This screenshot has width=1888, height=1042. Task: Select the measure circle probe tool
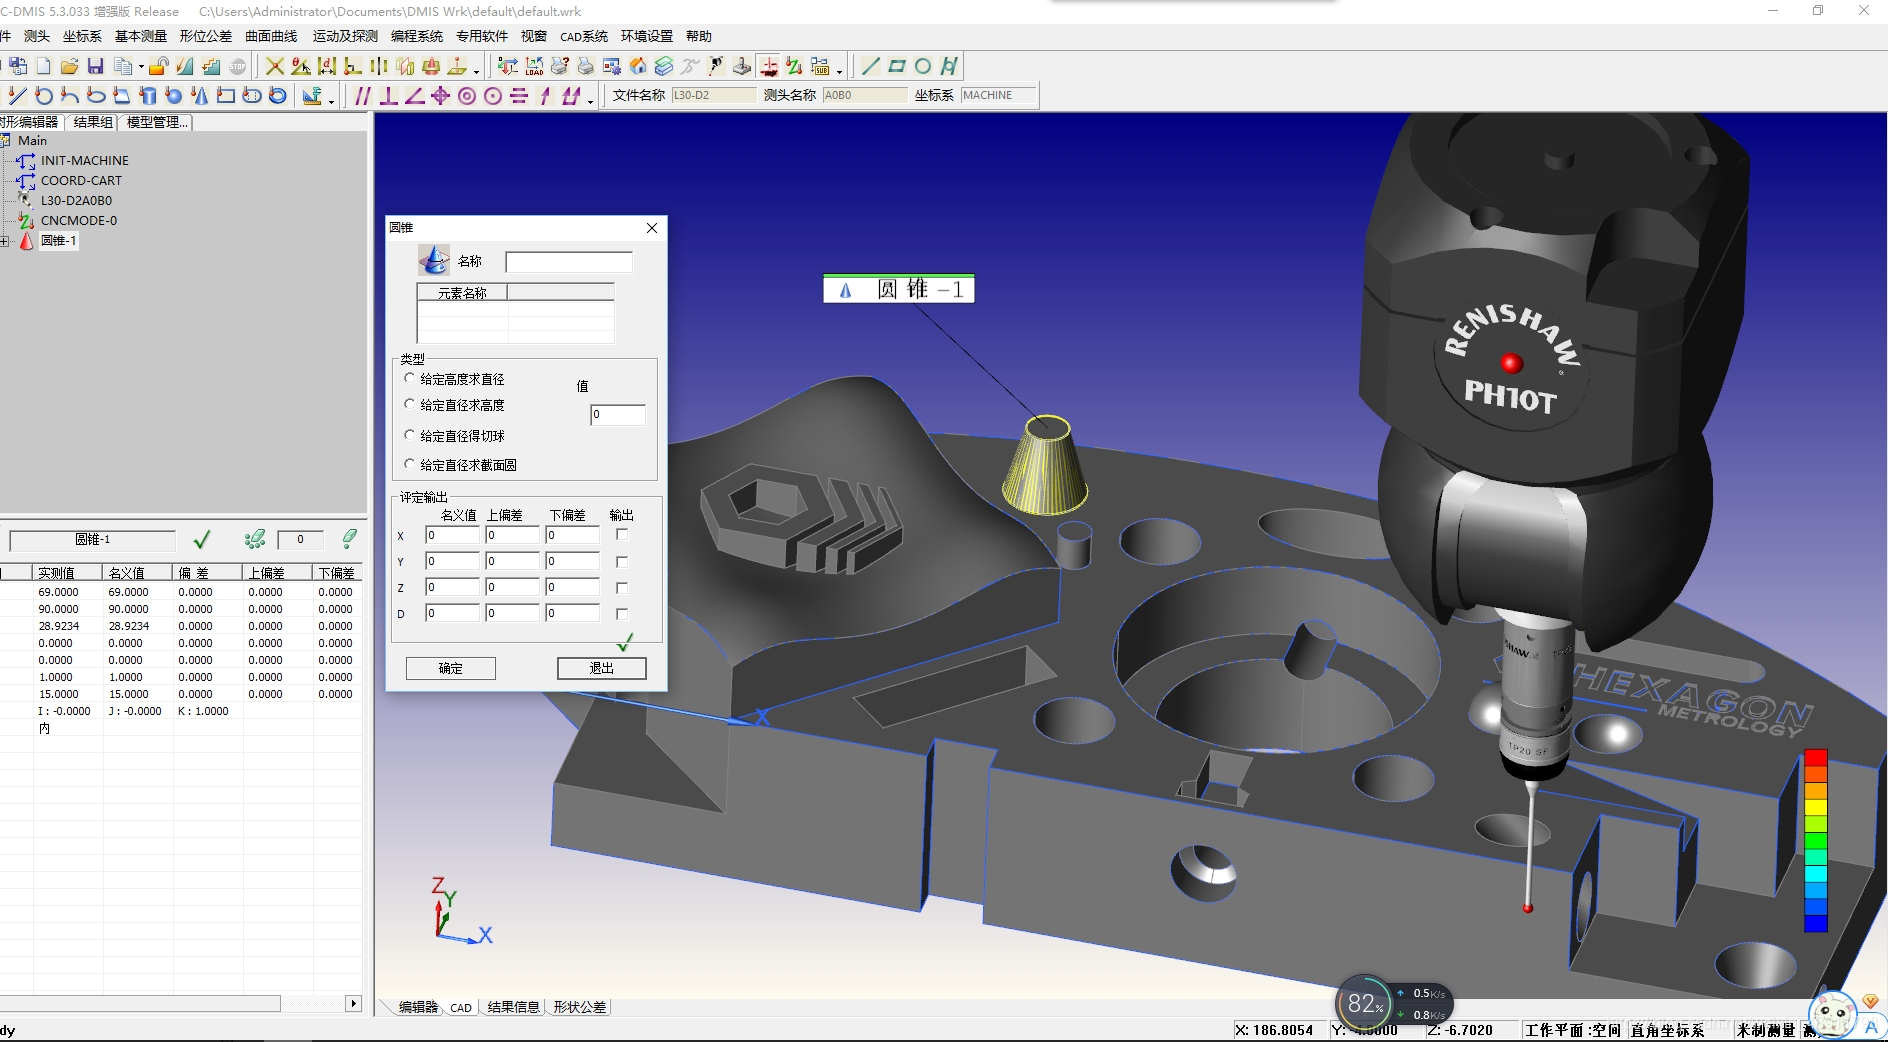click(x=43, y=96)
